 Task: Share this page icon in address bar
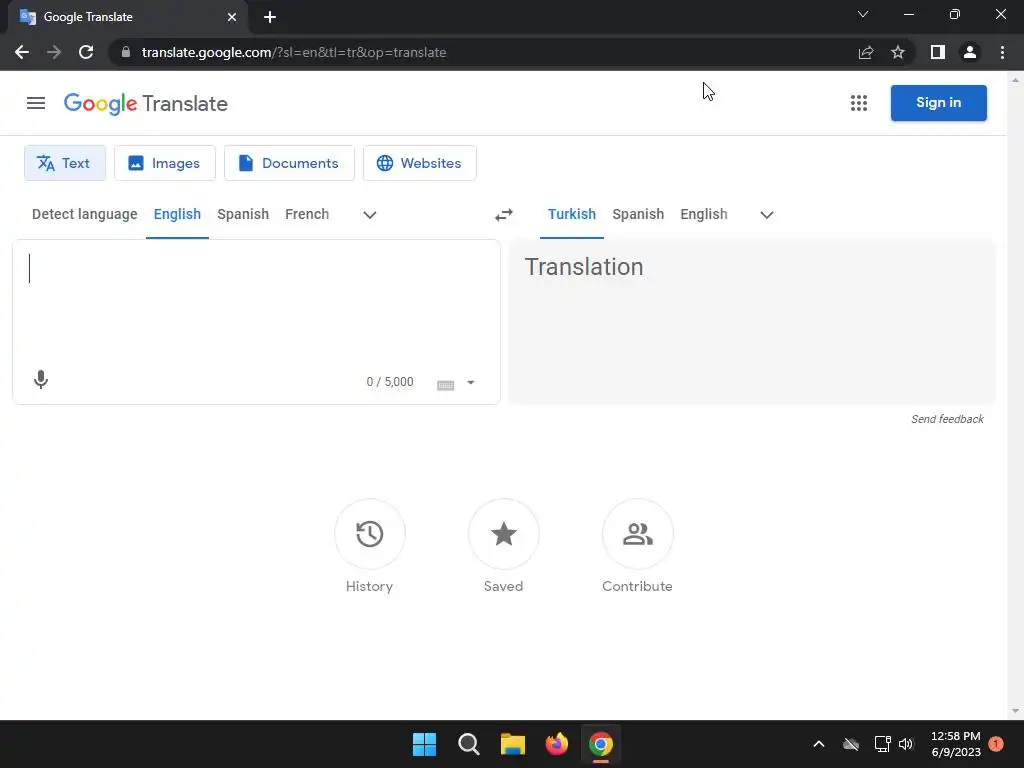click(866, 52)
